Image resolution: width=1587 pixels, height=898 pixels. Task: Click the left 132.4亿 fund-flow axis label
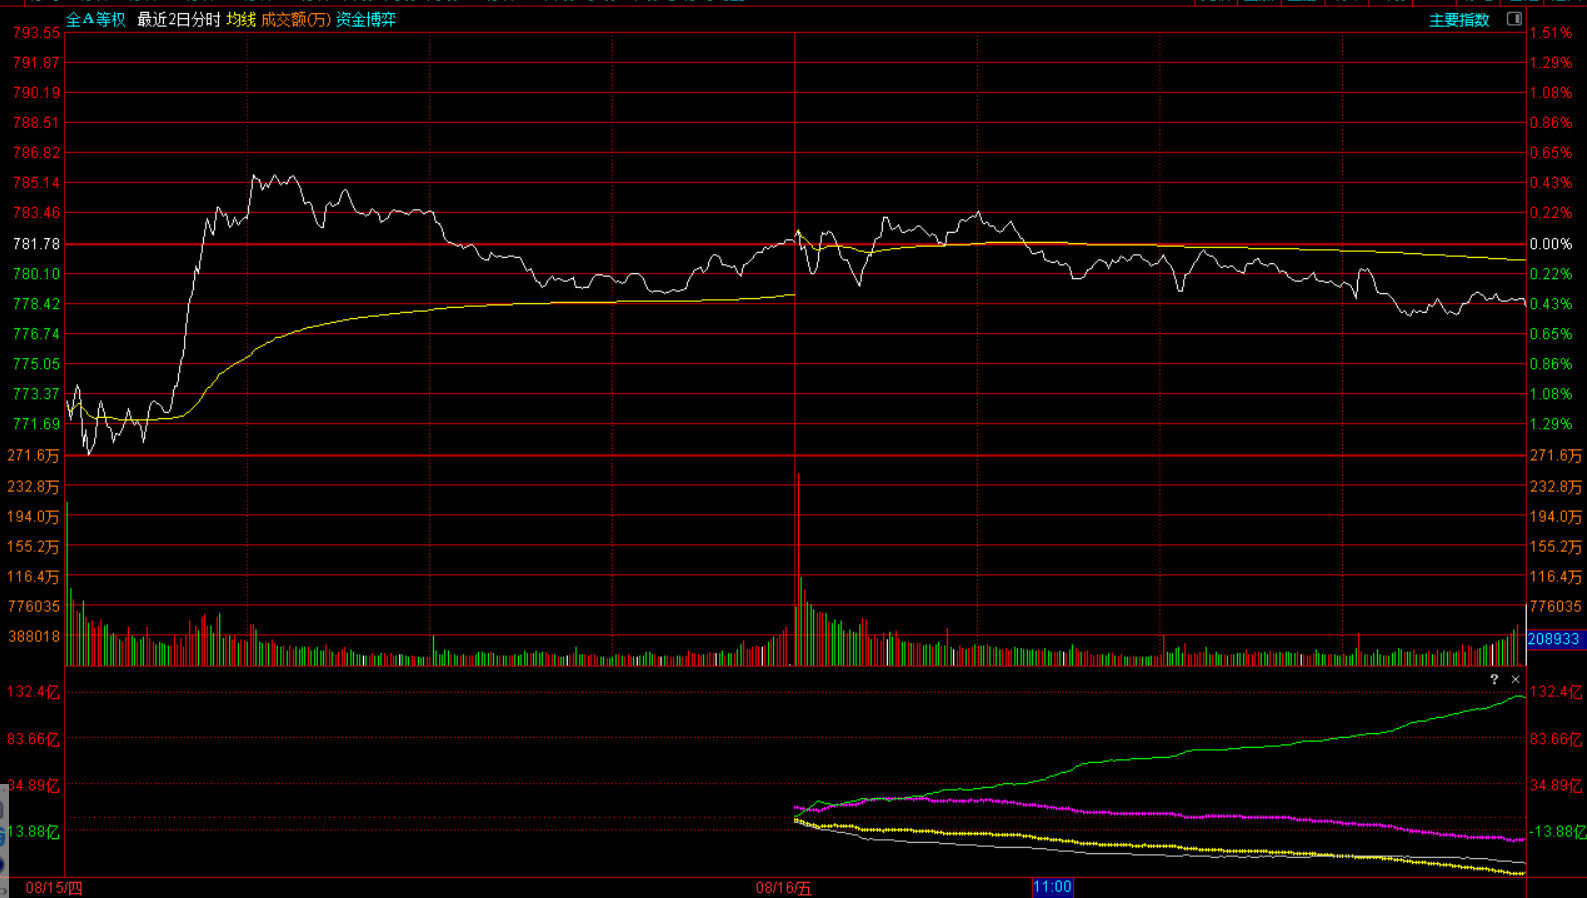34,692
